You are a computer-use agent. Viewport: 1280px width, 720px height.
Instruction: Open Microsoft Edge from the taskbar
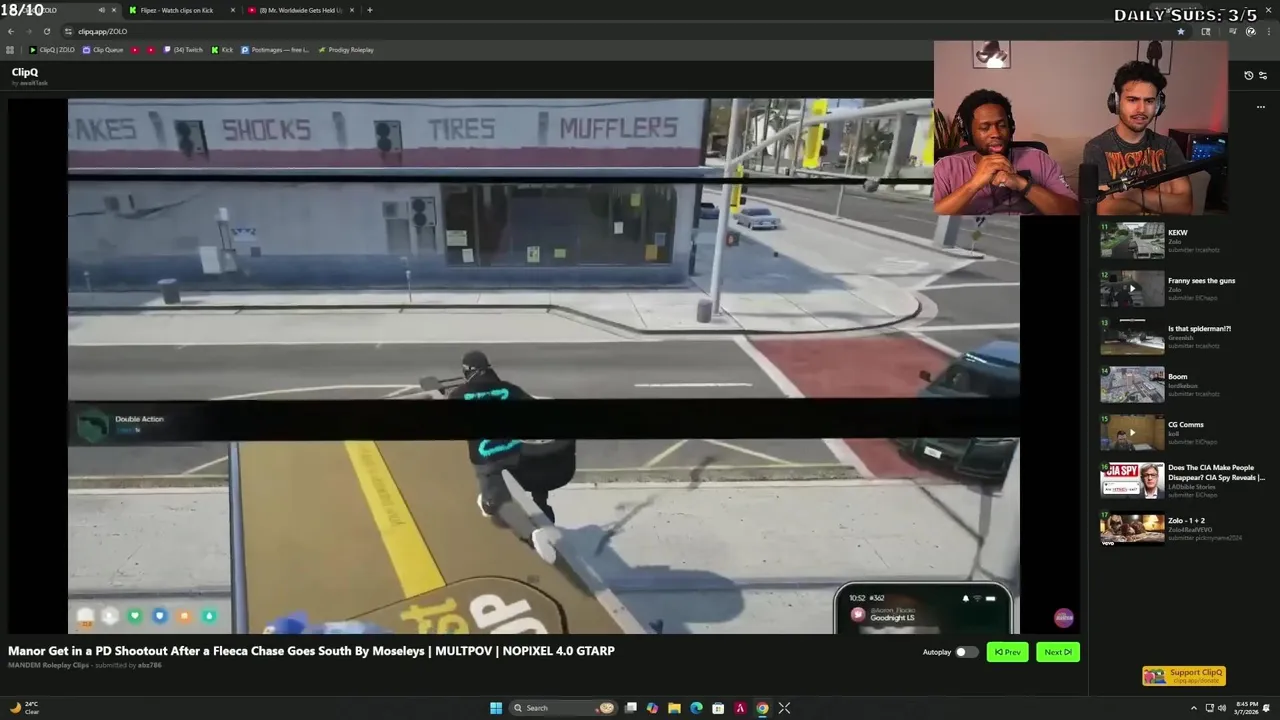coord(696,708)
